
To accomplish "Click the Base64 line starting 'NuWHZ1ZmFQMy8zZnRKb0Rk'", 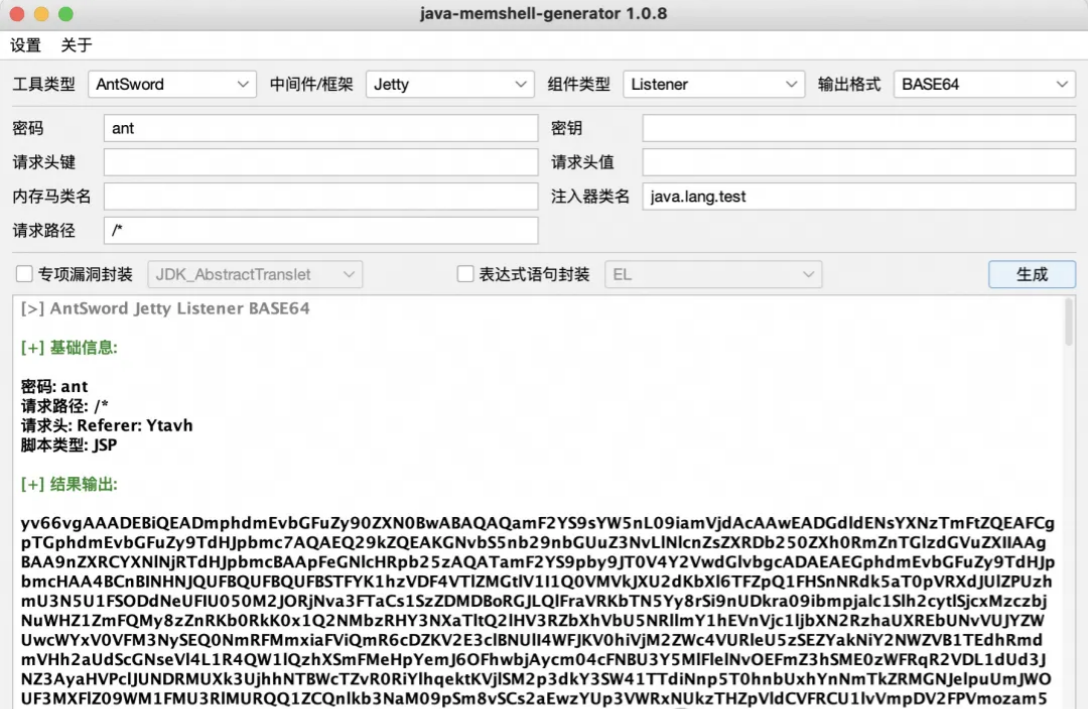I will coord(532,620).
